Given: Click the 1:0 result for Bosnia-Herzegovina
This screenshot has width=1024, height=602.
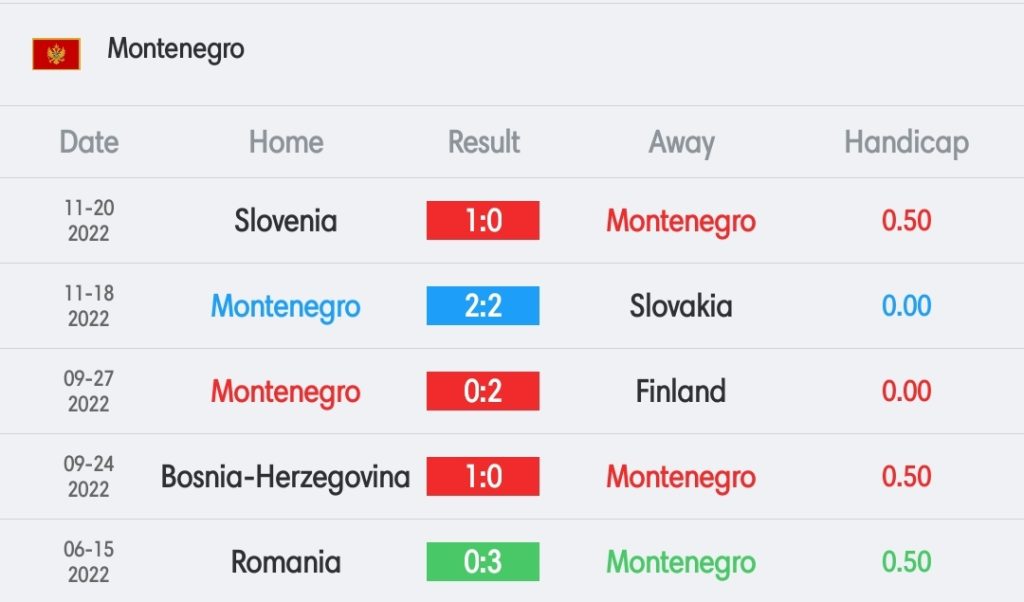Looking at the screenshot, I should pos(483,477).
